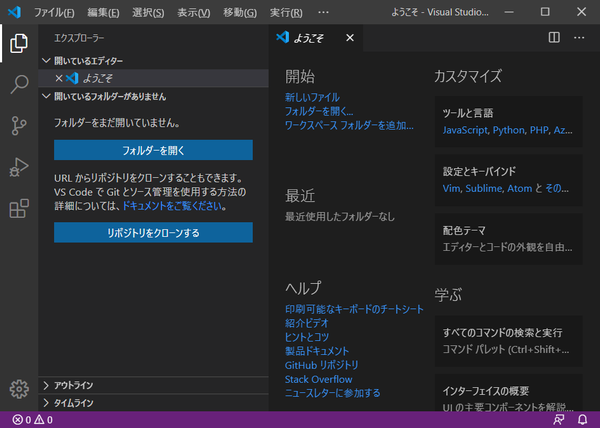Expand the アウトライン section
This screenshot has height=428, width=600.
pyautogui.click(x=74, y=385)
